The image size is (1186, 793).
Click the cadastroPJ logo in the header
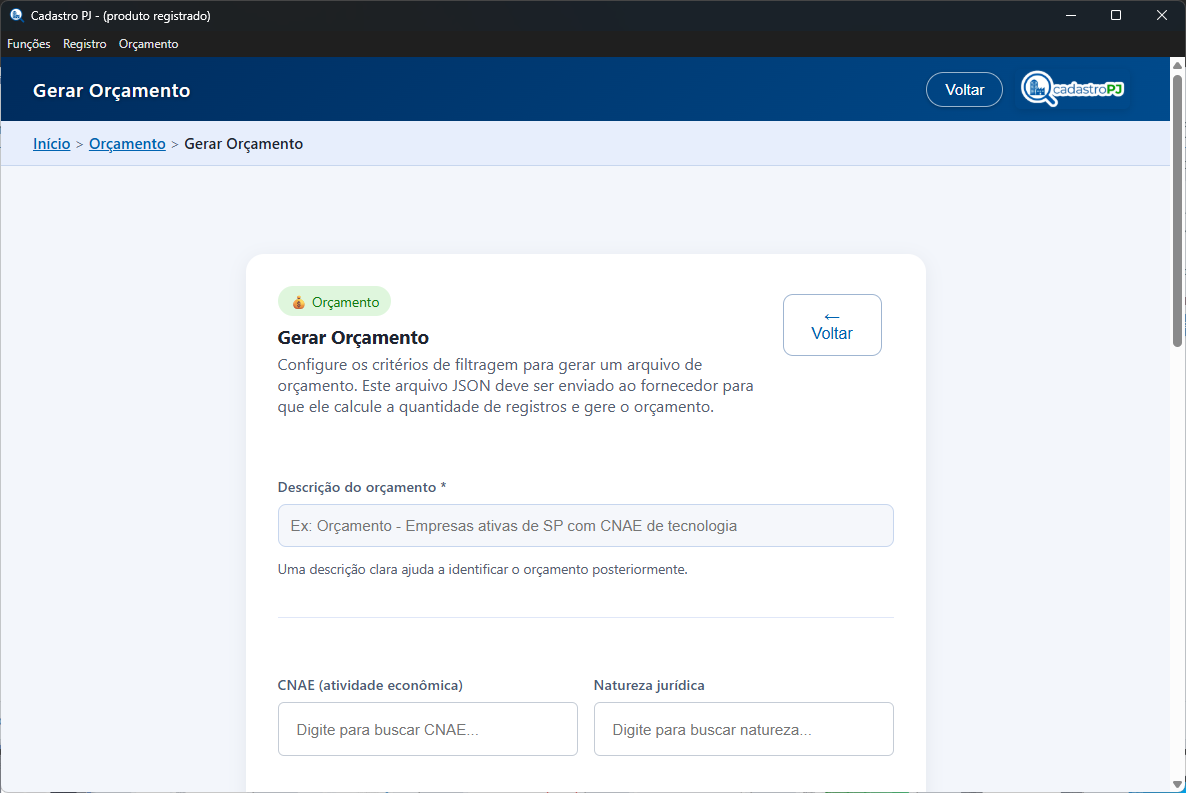click(1073, 89)
